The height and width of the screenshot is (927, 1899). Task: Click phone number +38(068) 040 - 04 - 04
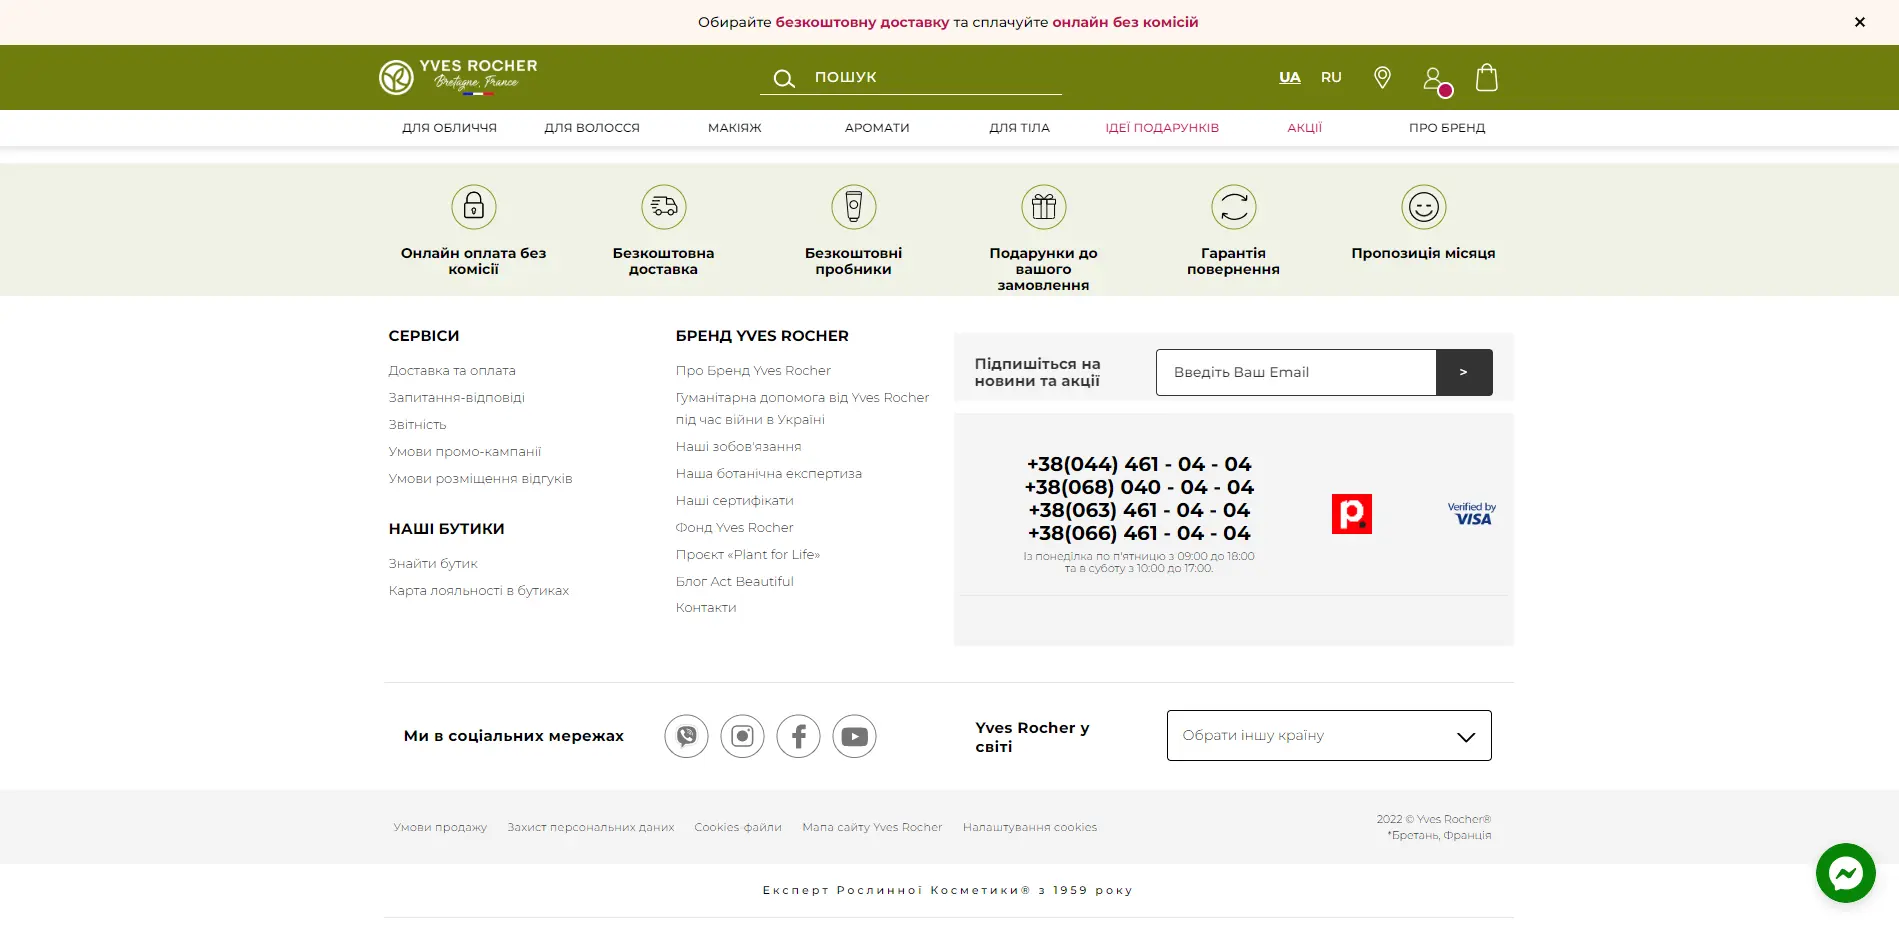click(1139, 488)
